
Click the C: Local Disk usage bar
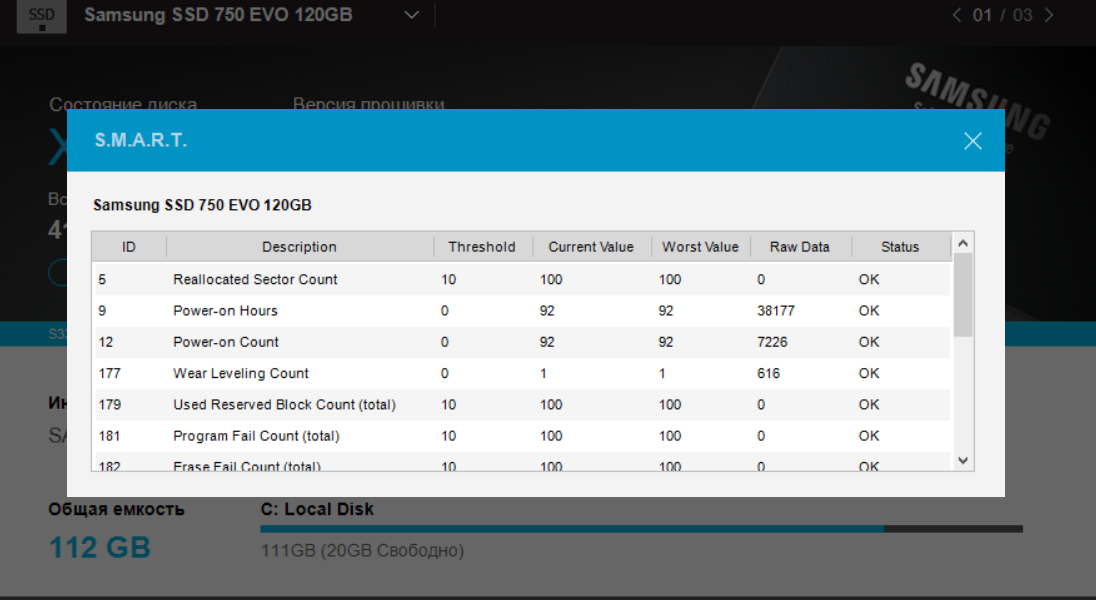tap(642, 529)
